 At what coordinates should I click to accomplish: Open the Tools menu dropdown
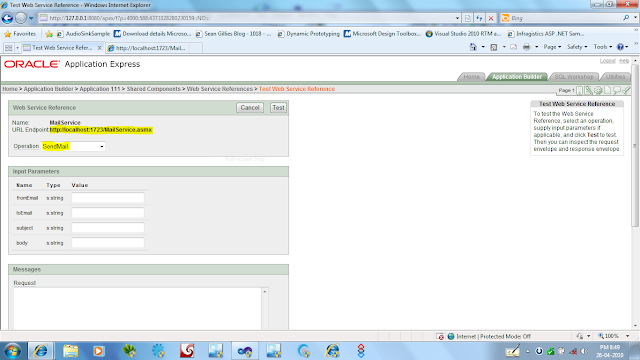(x=602, y=47)
